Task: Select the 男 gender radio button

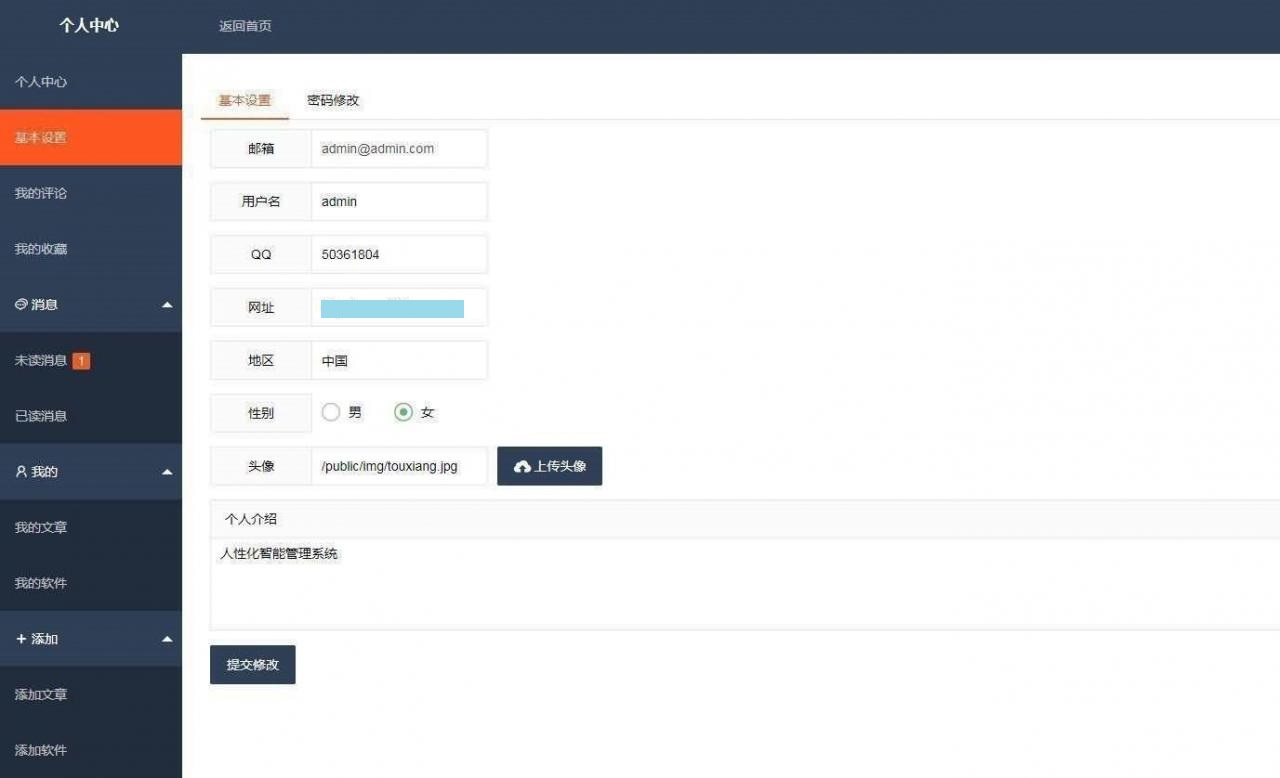Action: (331, 412)
